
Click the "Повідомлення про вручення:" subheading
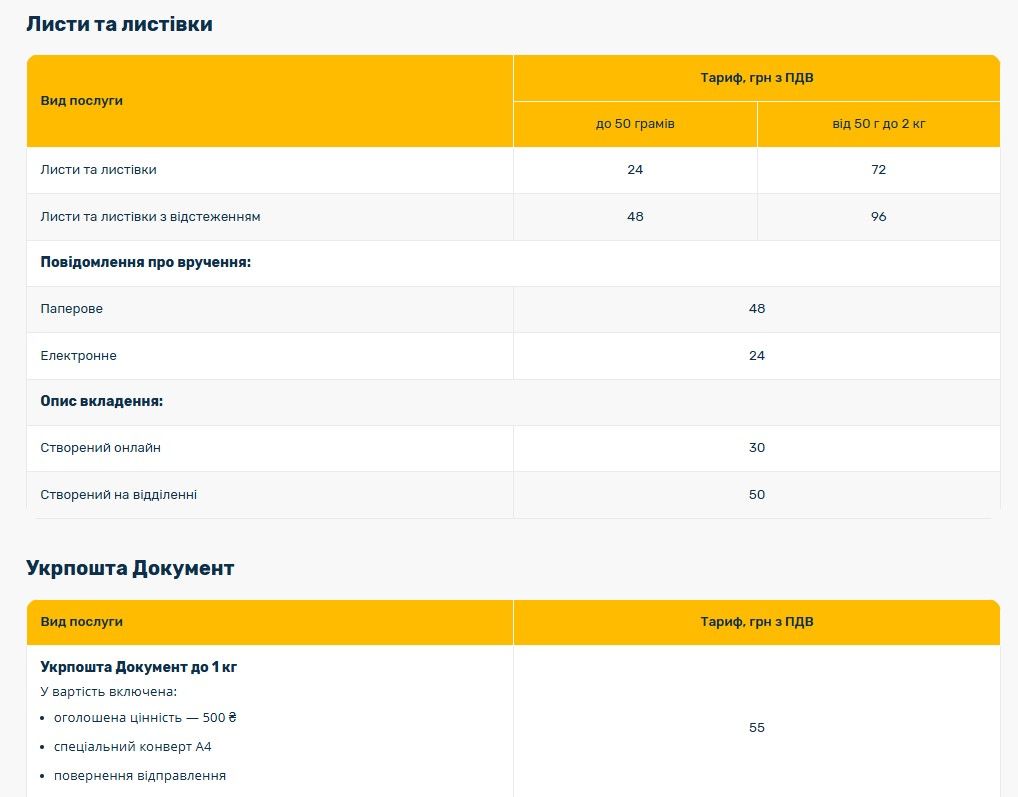(145, 262)
